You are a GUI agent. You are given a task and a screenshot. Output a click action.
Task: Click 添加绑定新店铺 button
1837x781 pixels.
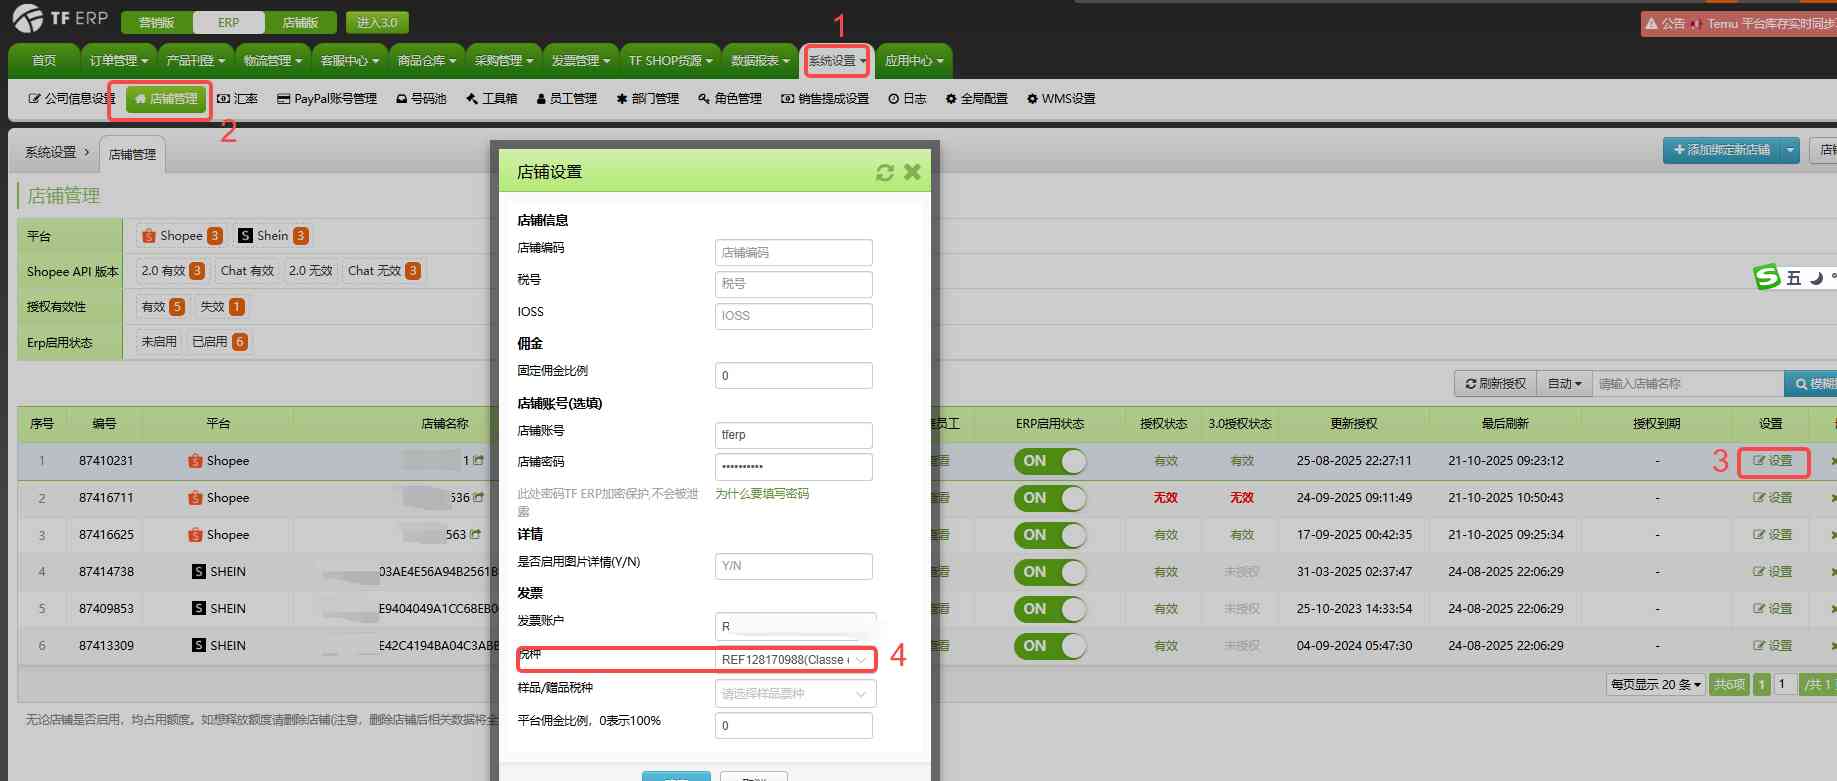pyautogui.click(x=1721, y=150)
